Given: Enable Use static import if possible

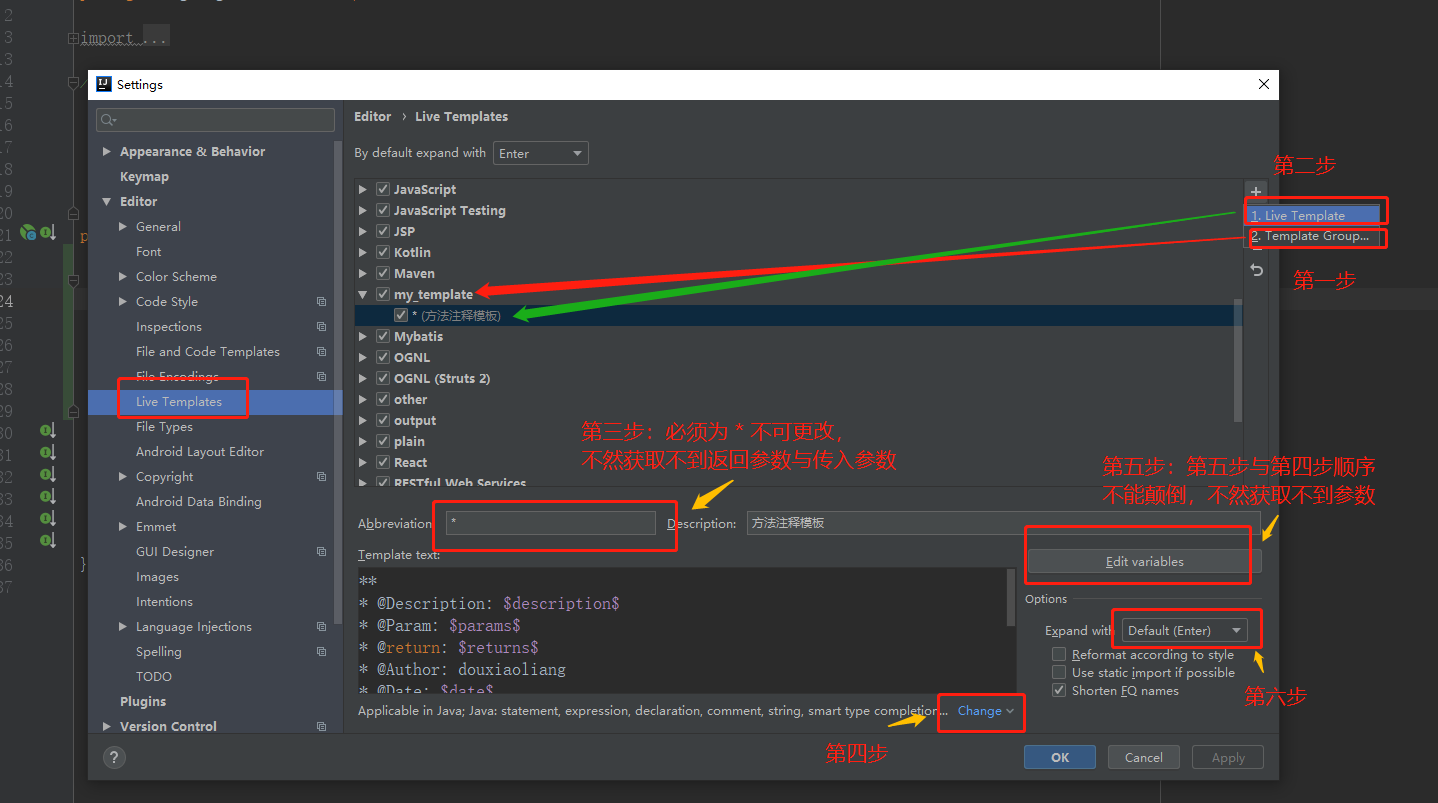Looking at the screenshot, I should tap(1058, 673).
